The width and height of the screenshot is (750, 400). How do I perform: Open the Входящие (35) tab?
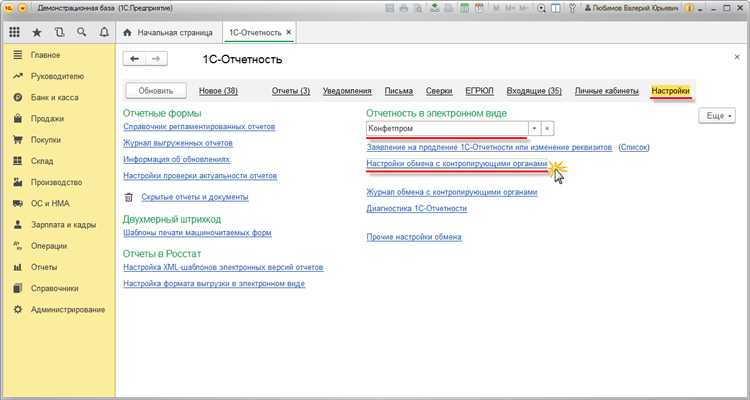tap(534, 91)
